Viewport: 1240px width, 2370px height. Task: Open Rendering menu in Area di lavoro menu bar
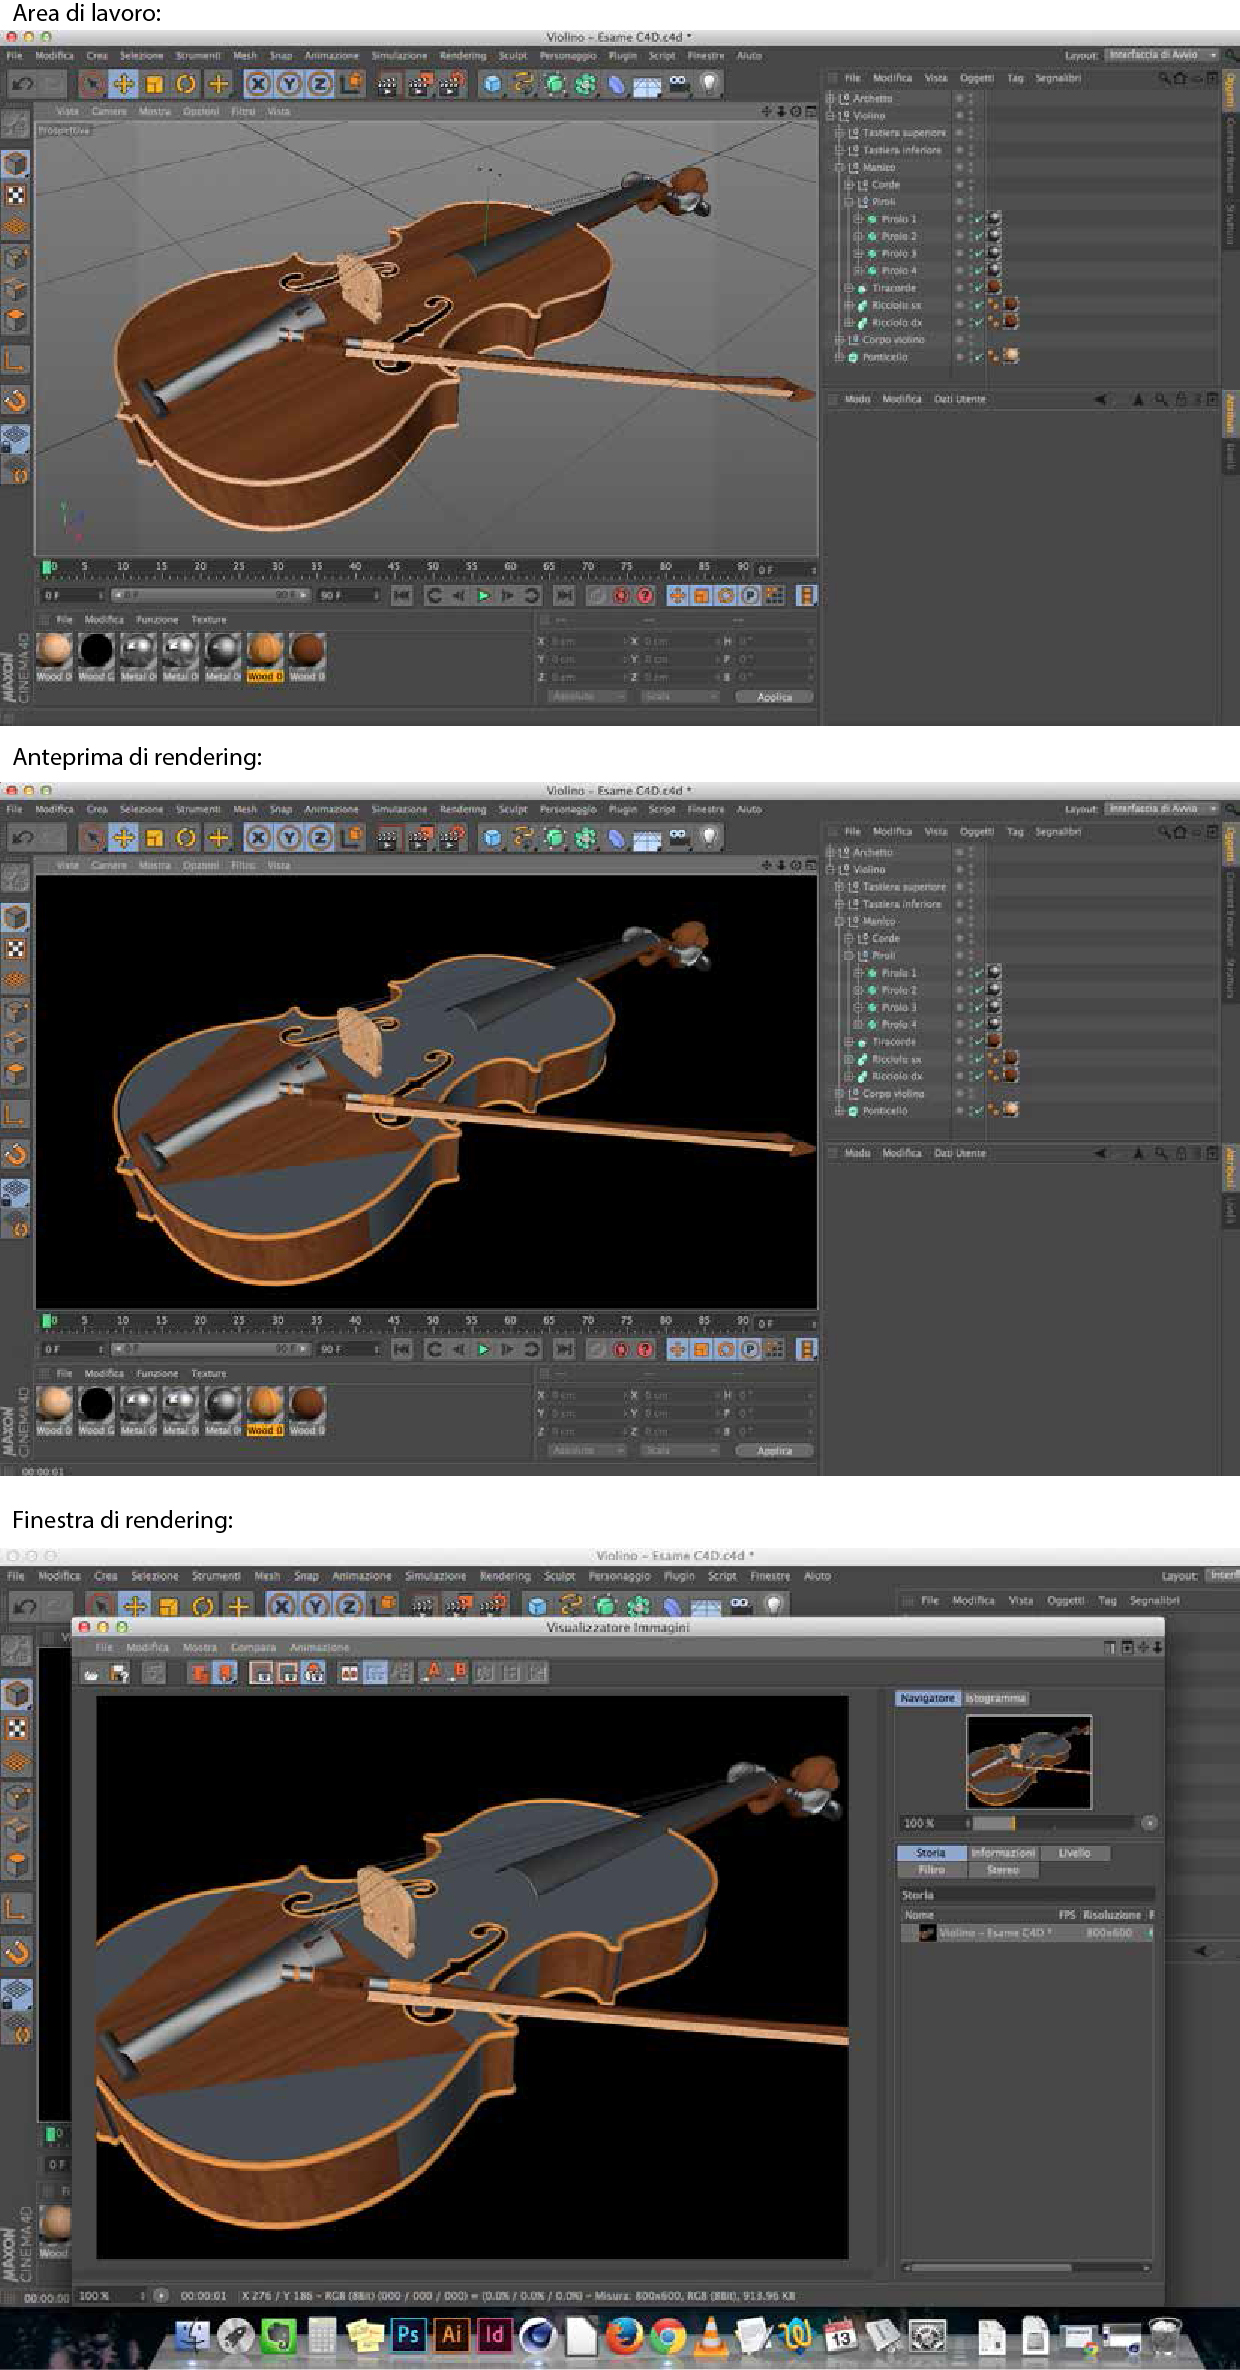pyautogui.click(x=462, y=56)
